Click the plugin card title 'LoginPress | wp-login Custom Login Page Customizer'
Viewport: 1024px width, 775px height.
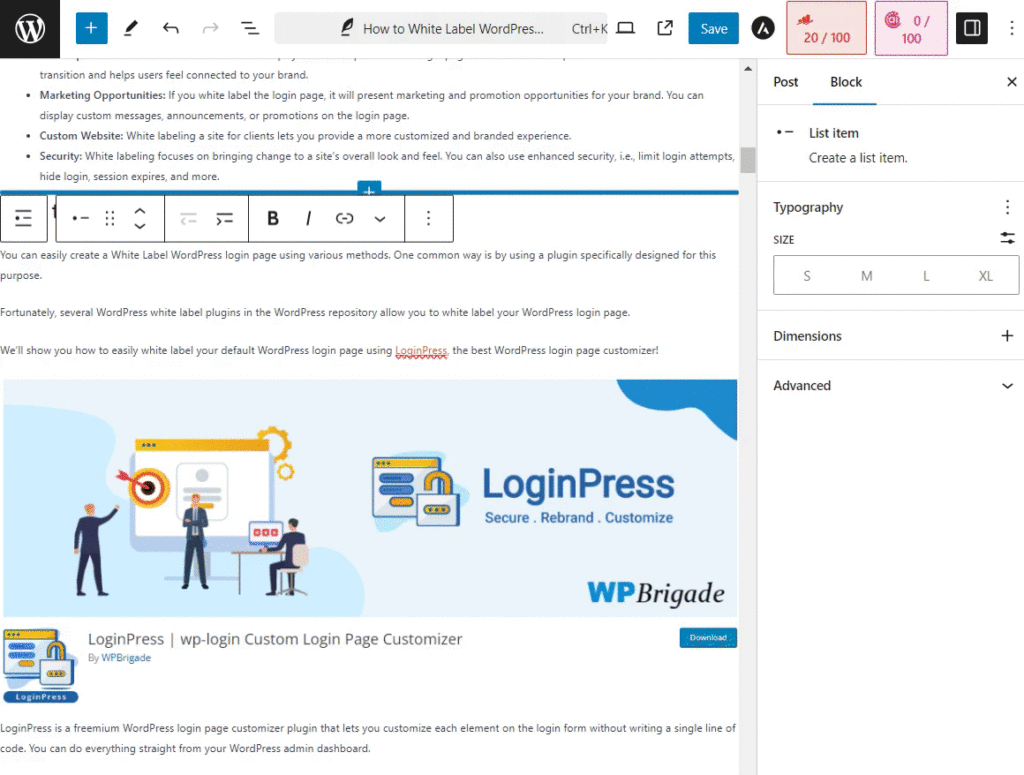(x=275, y=639)
